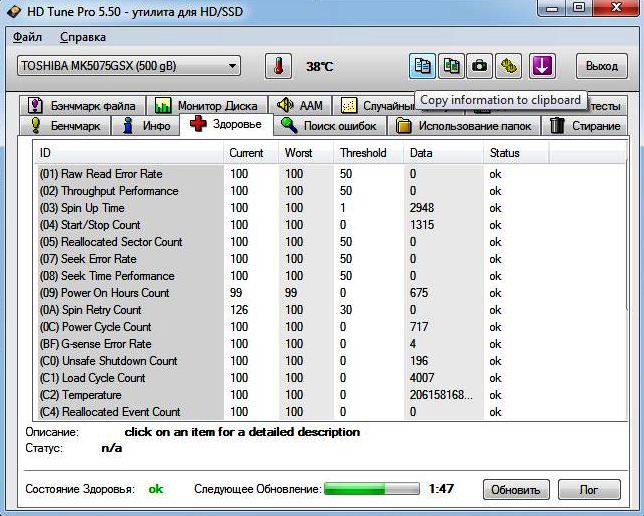Select the (BF) G-sense Error Rate row
This screenshot has width=644, height=516.
point(331,344)
